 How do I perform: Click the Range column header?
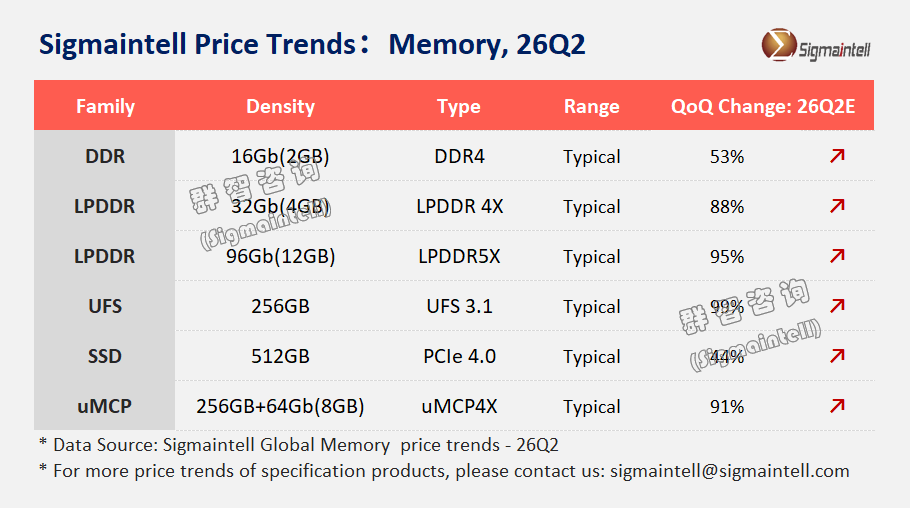pos(592,106)
